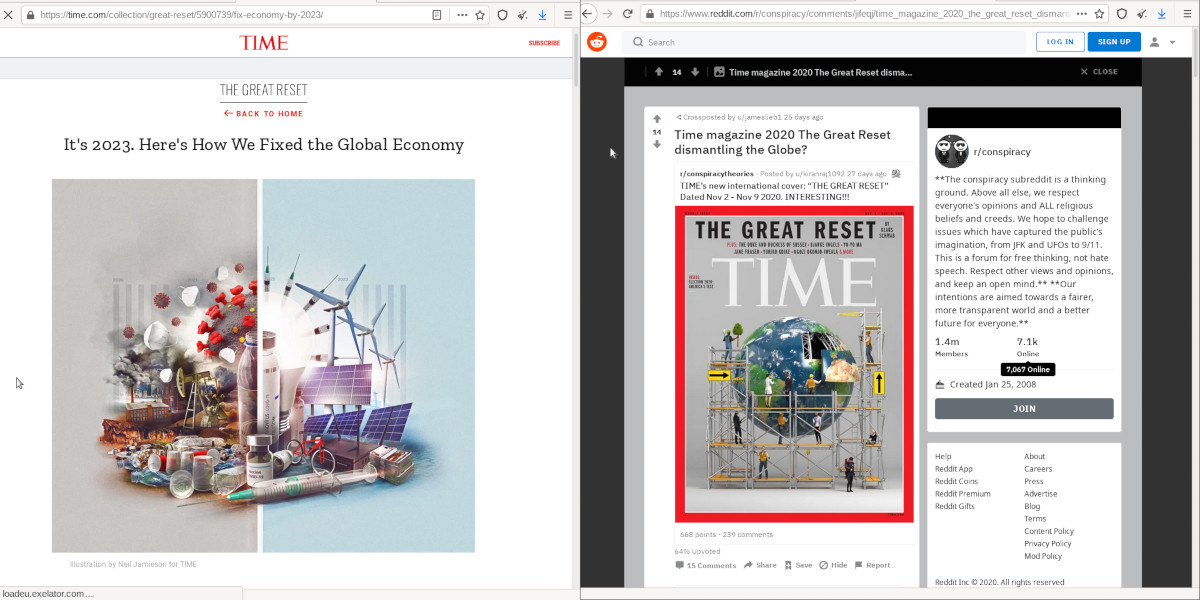The height and width of the screenshot is (600, 1200).
Task: Open the Reddit user account dropdown
Action: [x=1162, y=42]
